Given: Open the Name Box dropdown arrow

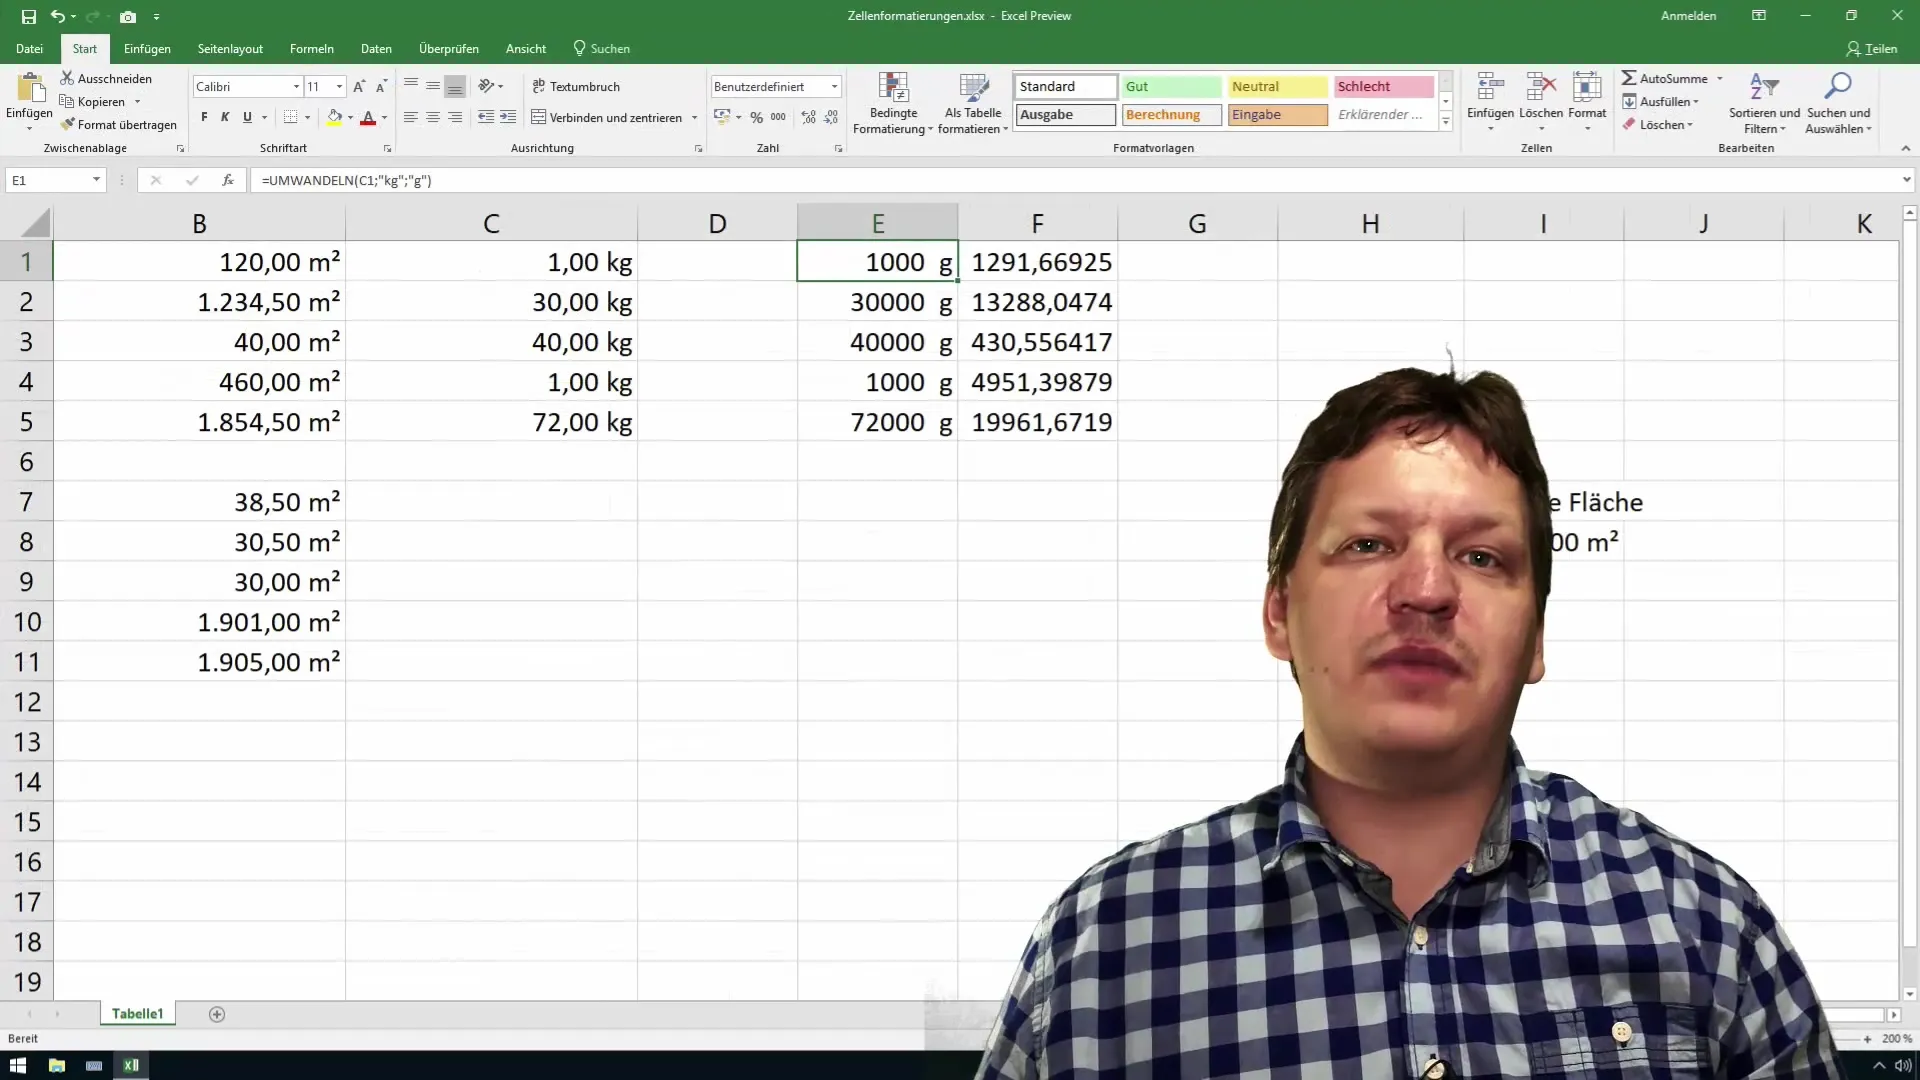Looking at the screenshot, I should (96, 180).
